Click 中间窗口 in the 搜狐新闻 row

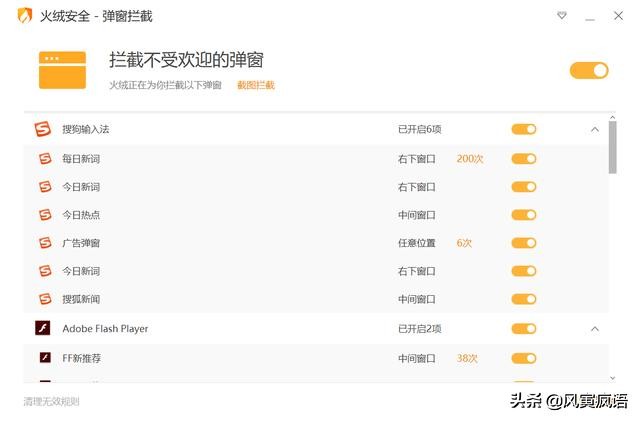tap(417, 299)
